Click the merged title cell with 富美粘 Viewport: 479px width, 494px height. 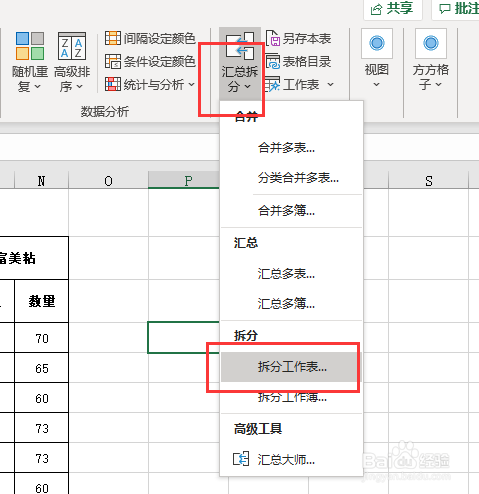[x=34, y=258]
